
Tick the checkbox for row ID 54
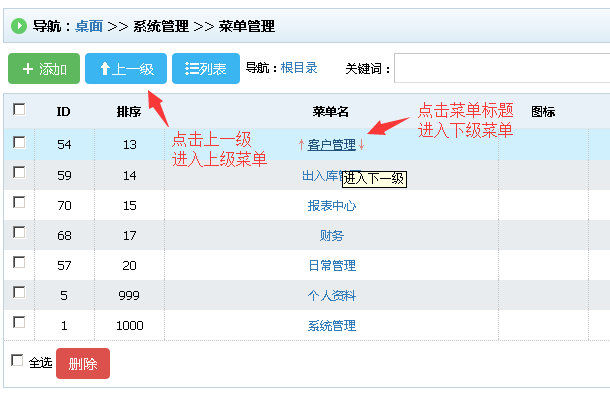click(x=19, y=143)
